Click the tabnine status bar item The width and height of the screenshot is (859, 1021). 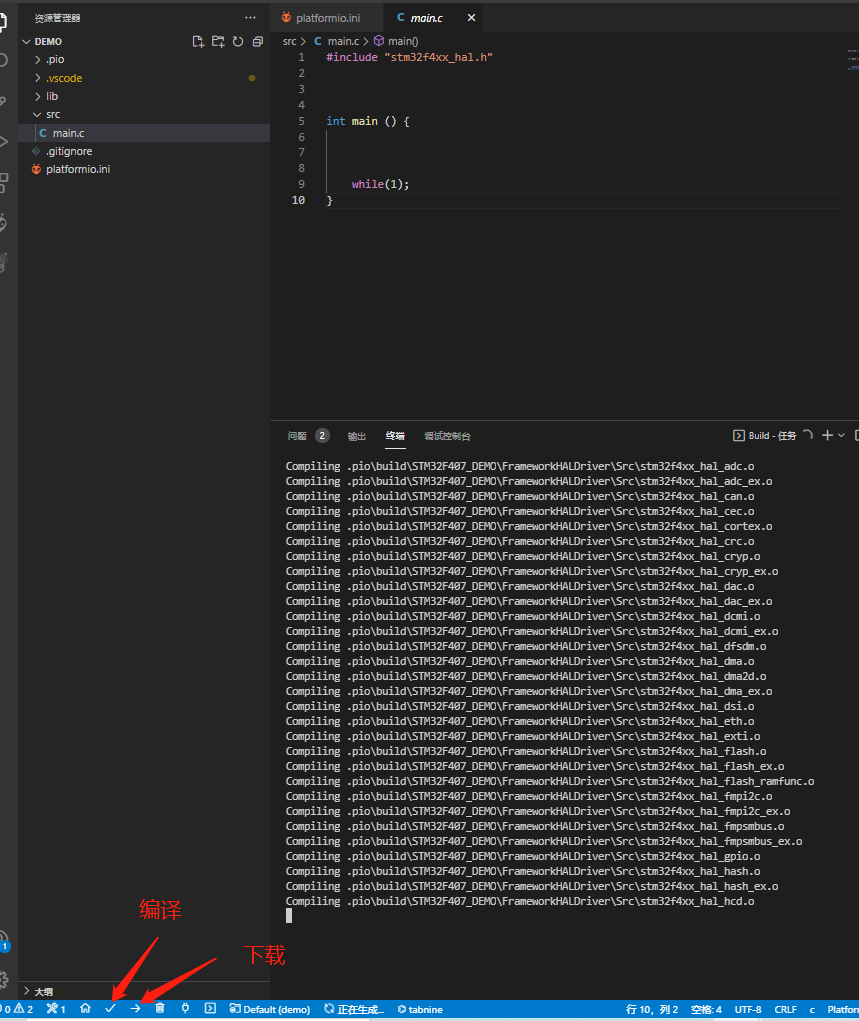coord(420,1009)
